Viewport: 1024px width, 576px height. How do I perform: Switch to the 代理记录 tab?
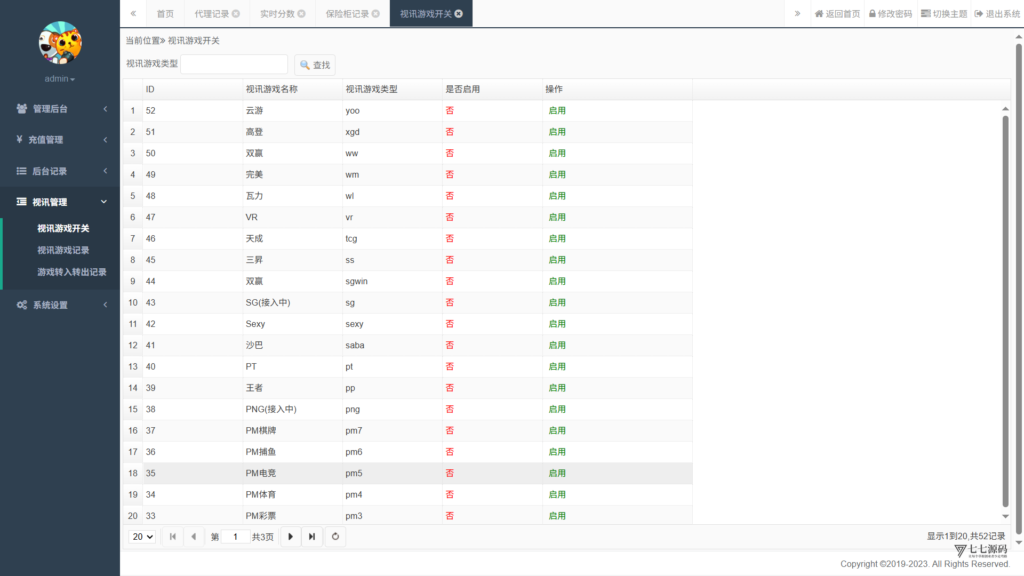[x=212, y=14]
